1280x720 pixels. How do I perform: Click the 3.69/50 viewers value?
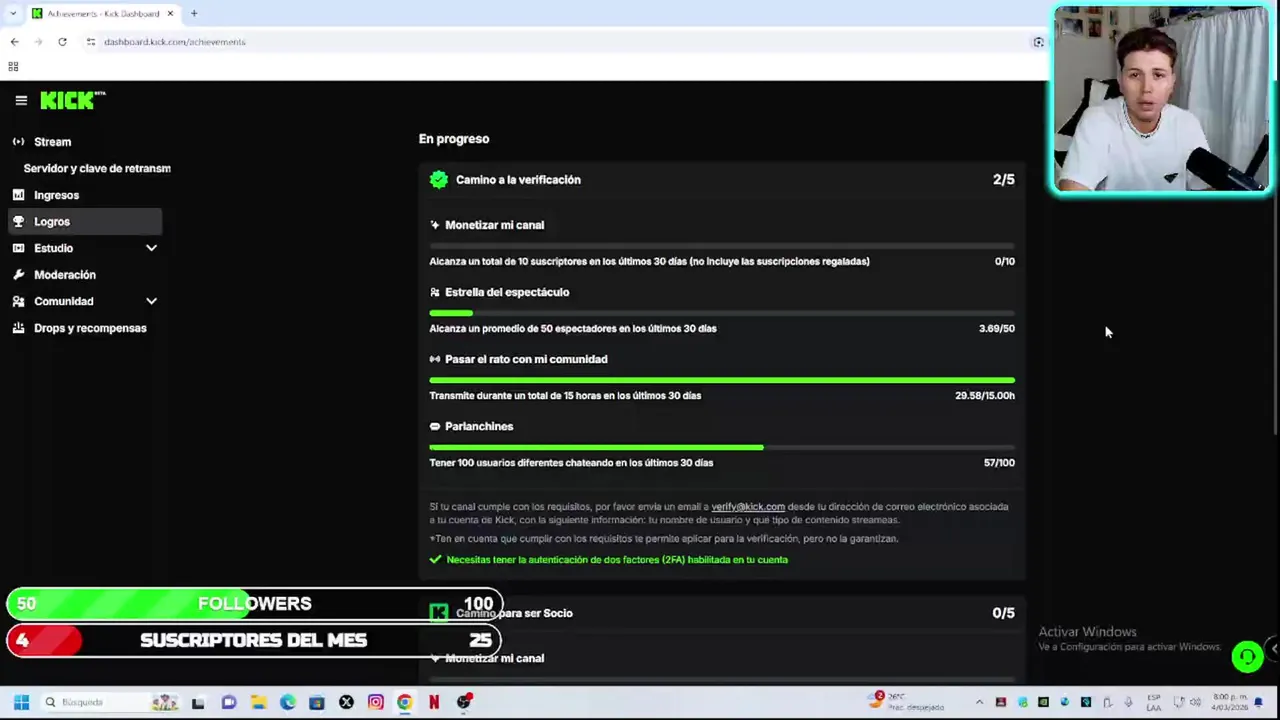(997, 328)
